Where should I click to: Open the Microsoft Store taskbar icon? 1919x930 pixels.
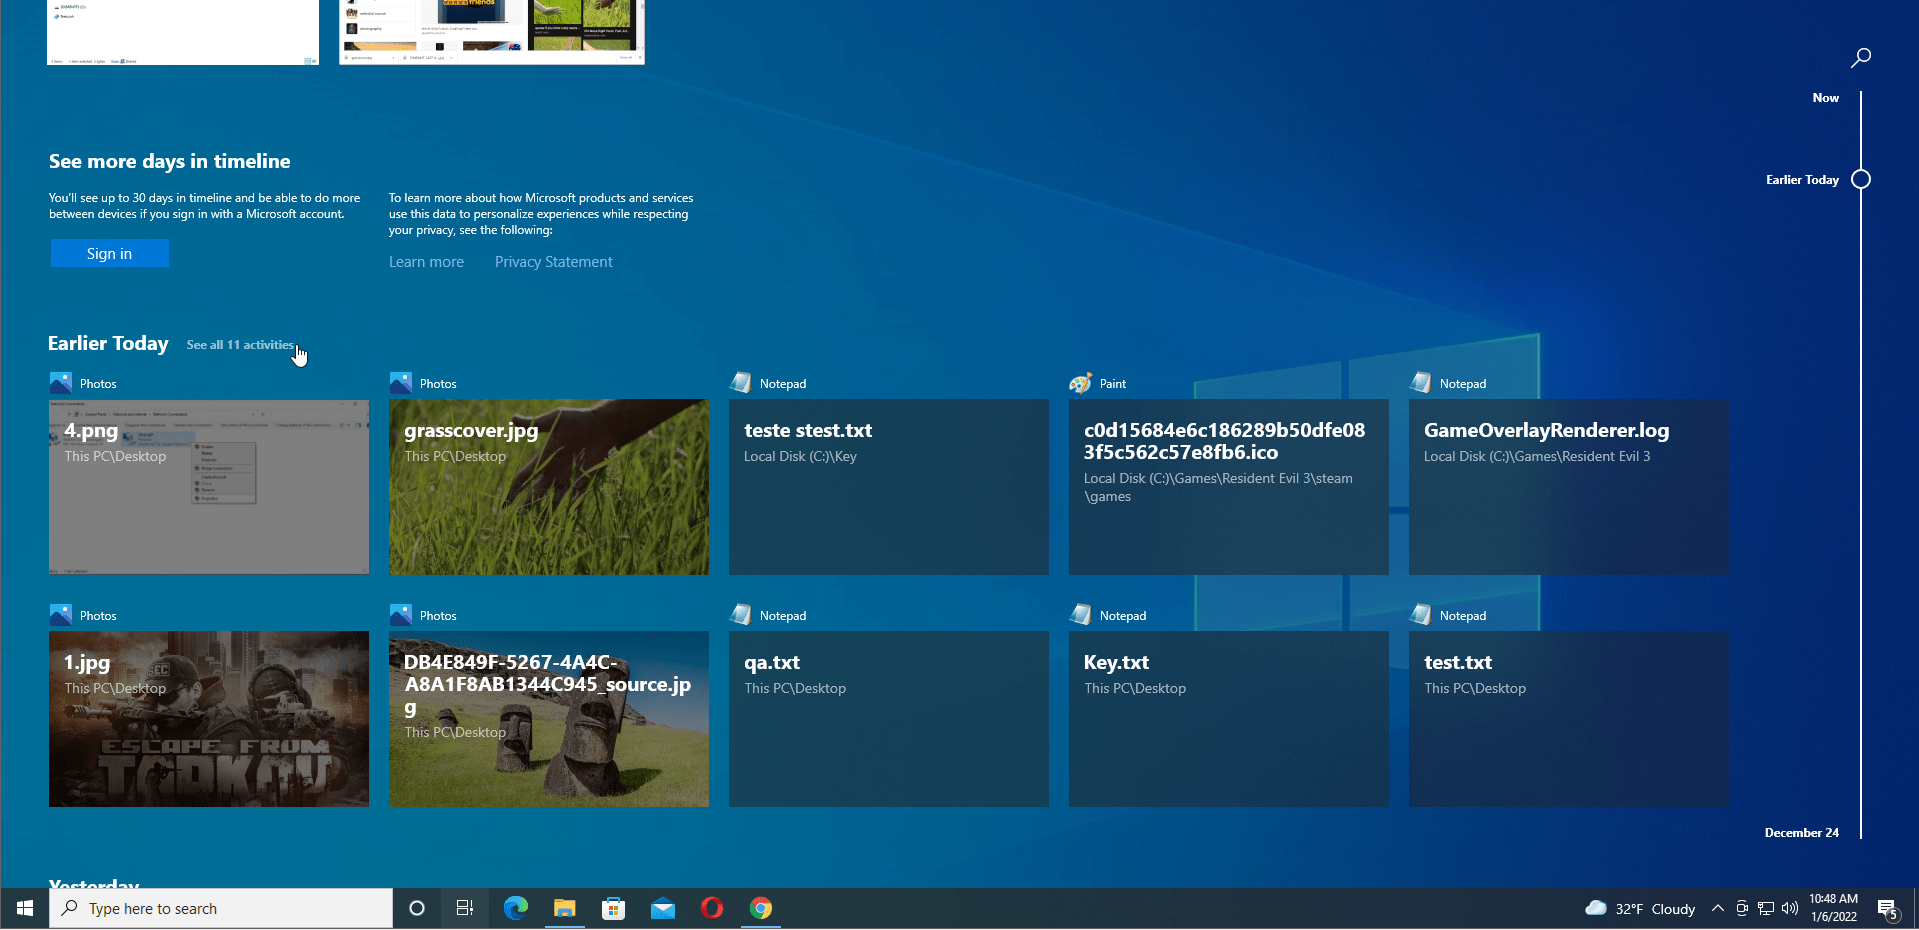pos(613,908)
